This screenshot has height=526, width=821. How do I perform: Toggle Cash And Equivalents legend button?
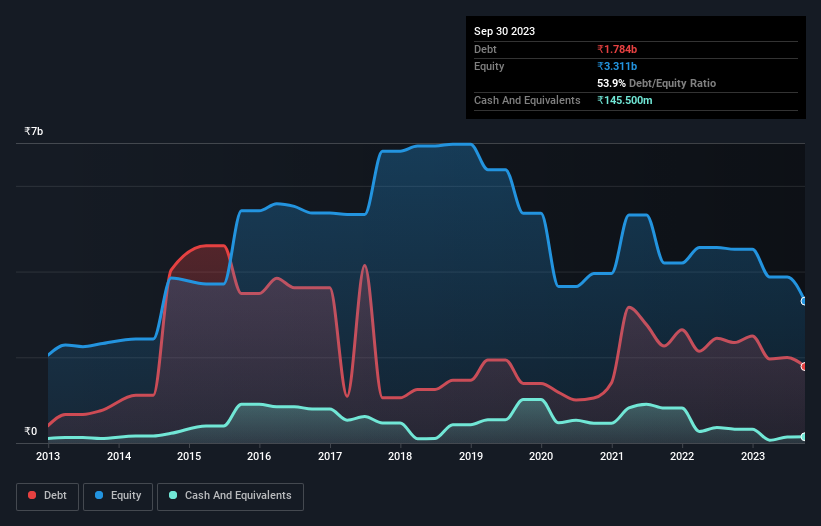point(230,496)
